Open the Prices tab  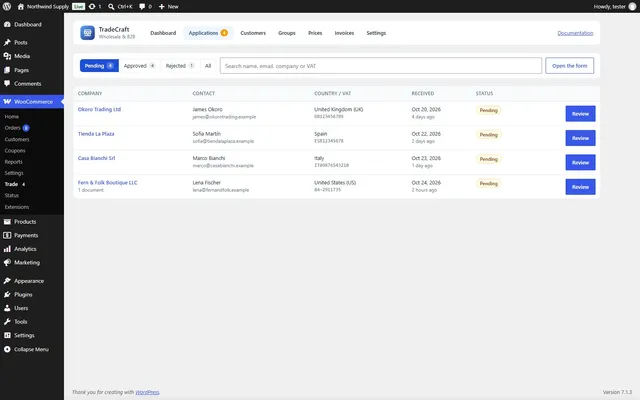click(x=315, y=33)
